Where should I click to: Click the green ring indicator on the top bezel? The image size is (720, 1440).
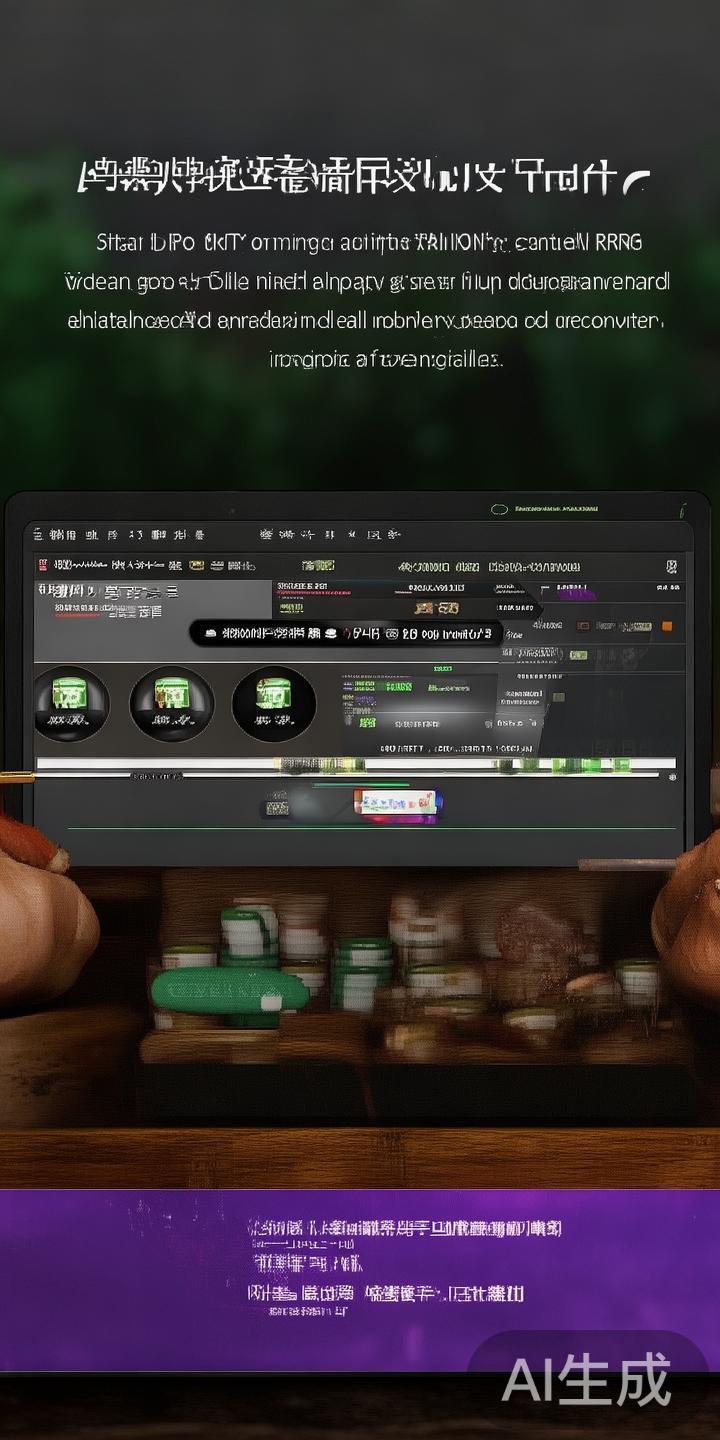tap(499, 509)
